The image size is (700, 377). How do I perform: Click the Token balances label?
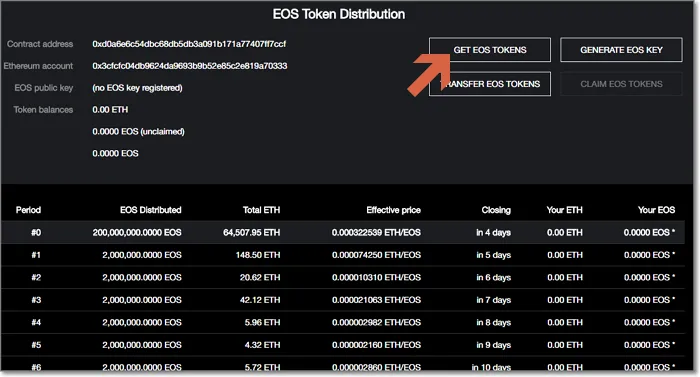[x=43, y=109]
